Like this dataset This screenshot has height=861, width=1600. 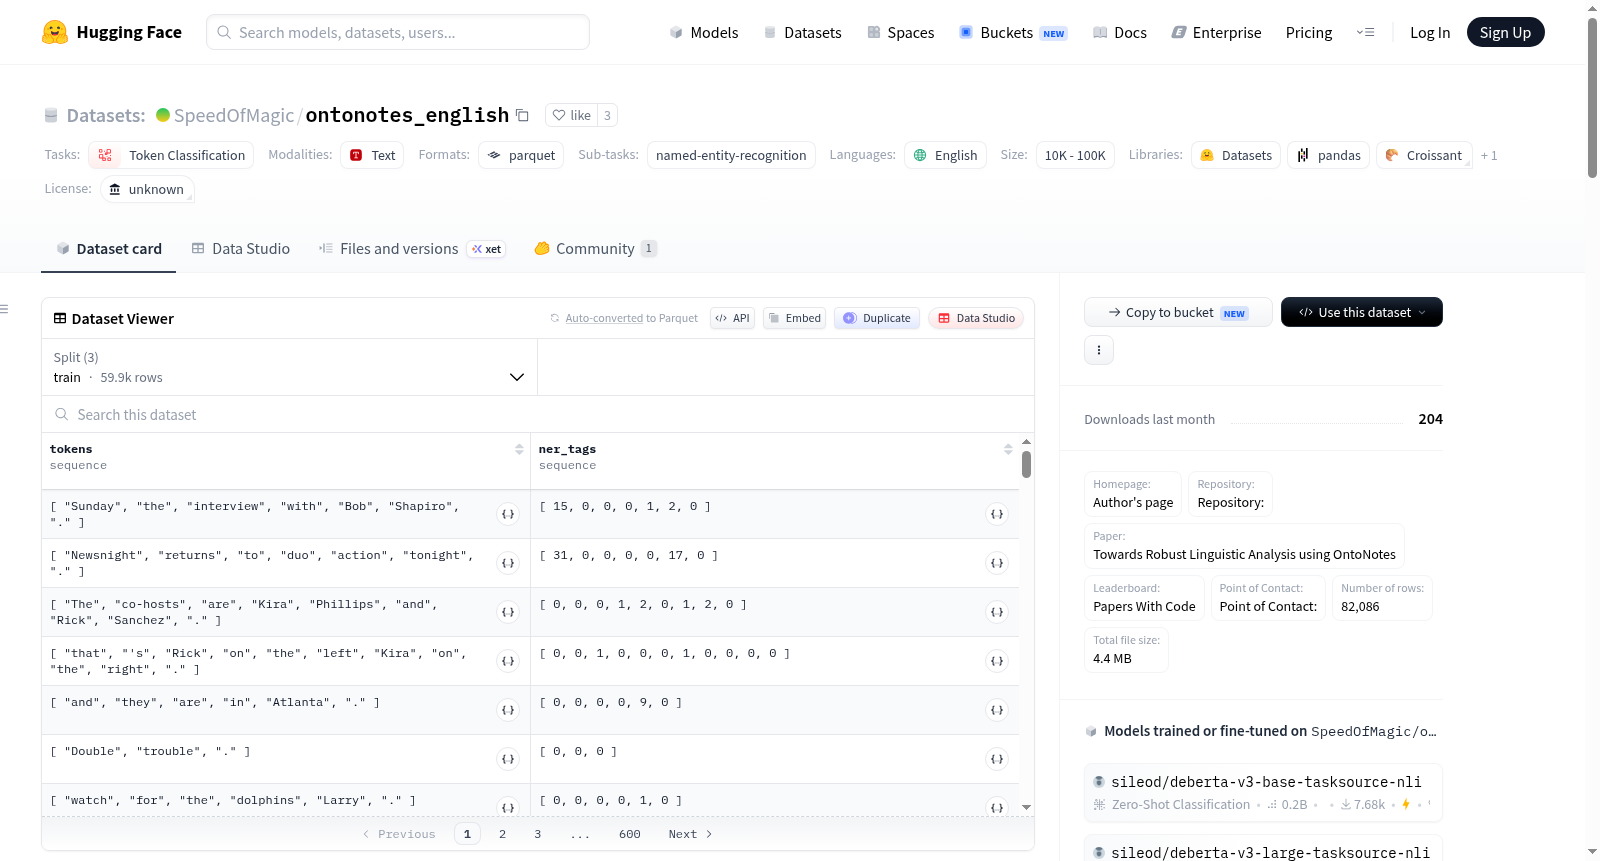pos(572,115)
